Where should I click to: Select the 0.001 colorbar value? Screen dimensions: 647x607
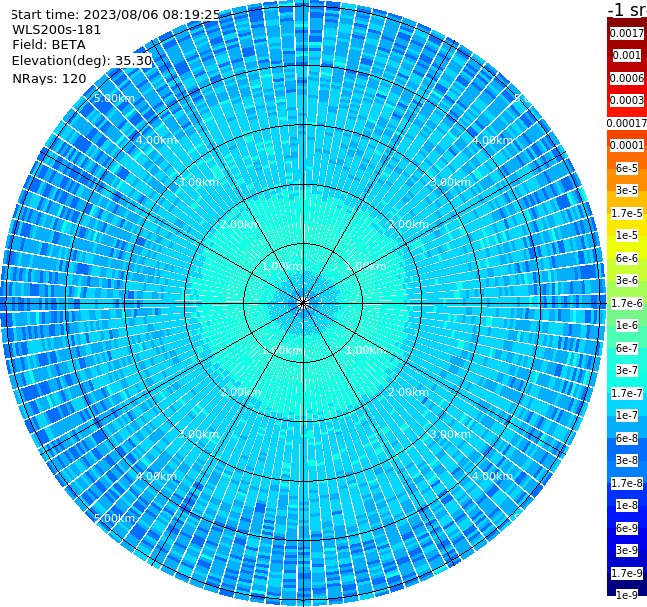pos(627,55)
